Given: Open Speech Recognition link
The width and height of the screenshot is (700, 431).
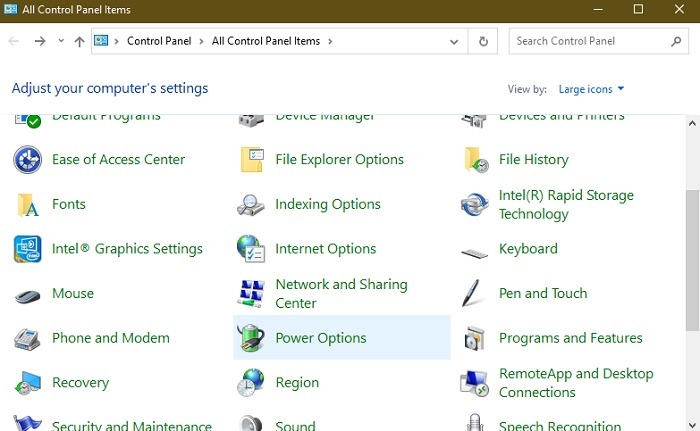Looking at the screenshot, I should coord(560,425).
